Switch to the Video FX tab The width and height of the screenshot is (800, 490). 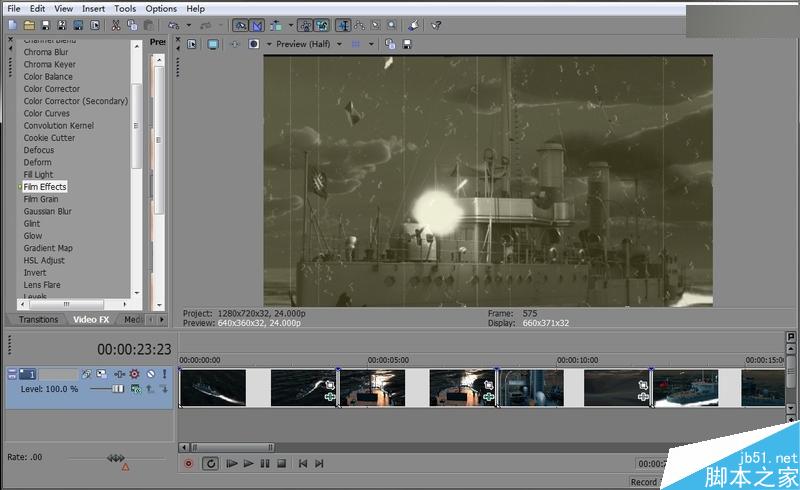point(91,320)
